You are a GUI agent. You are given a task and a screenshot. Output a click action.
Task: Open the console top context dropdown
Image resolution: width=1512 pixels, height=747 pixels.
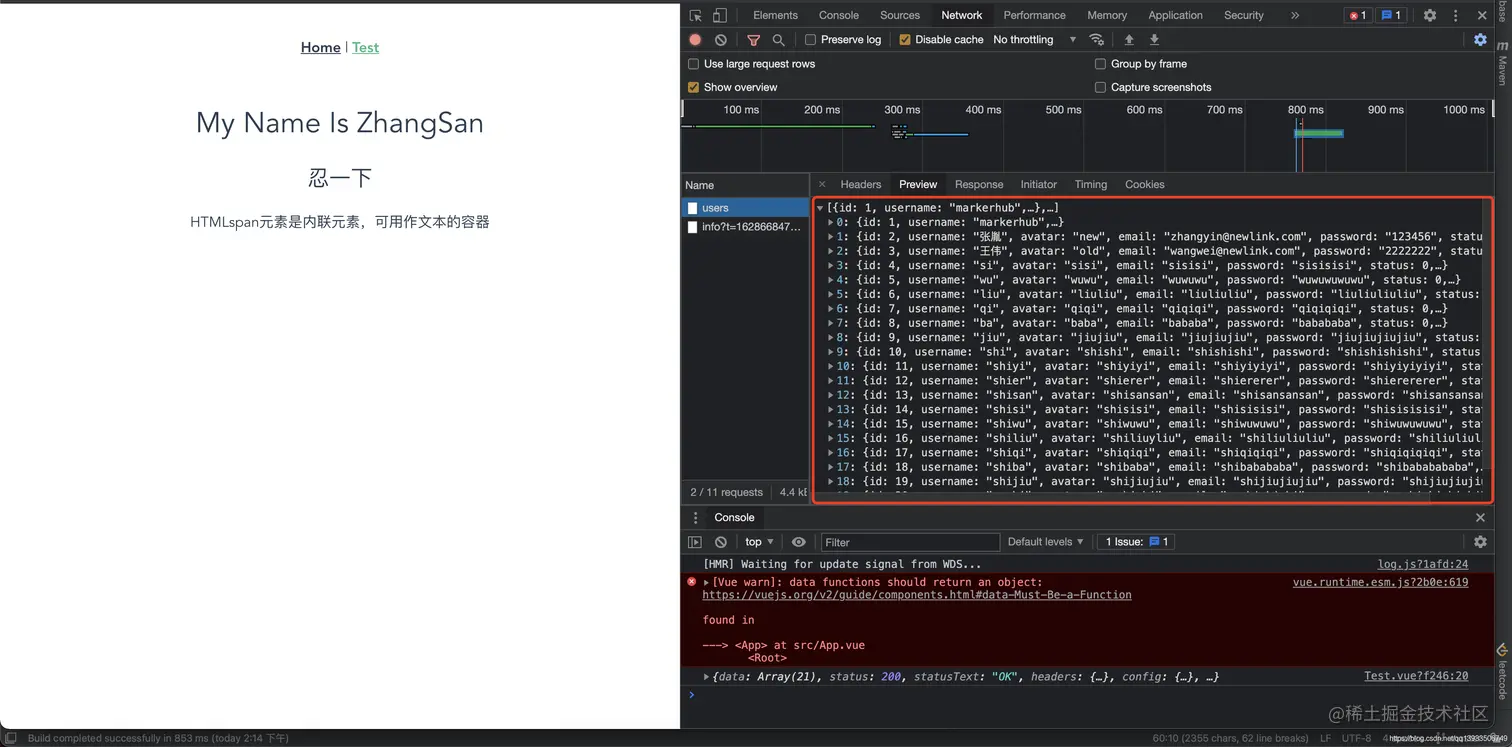759,542
